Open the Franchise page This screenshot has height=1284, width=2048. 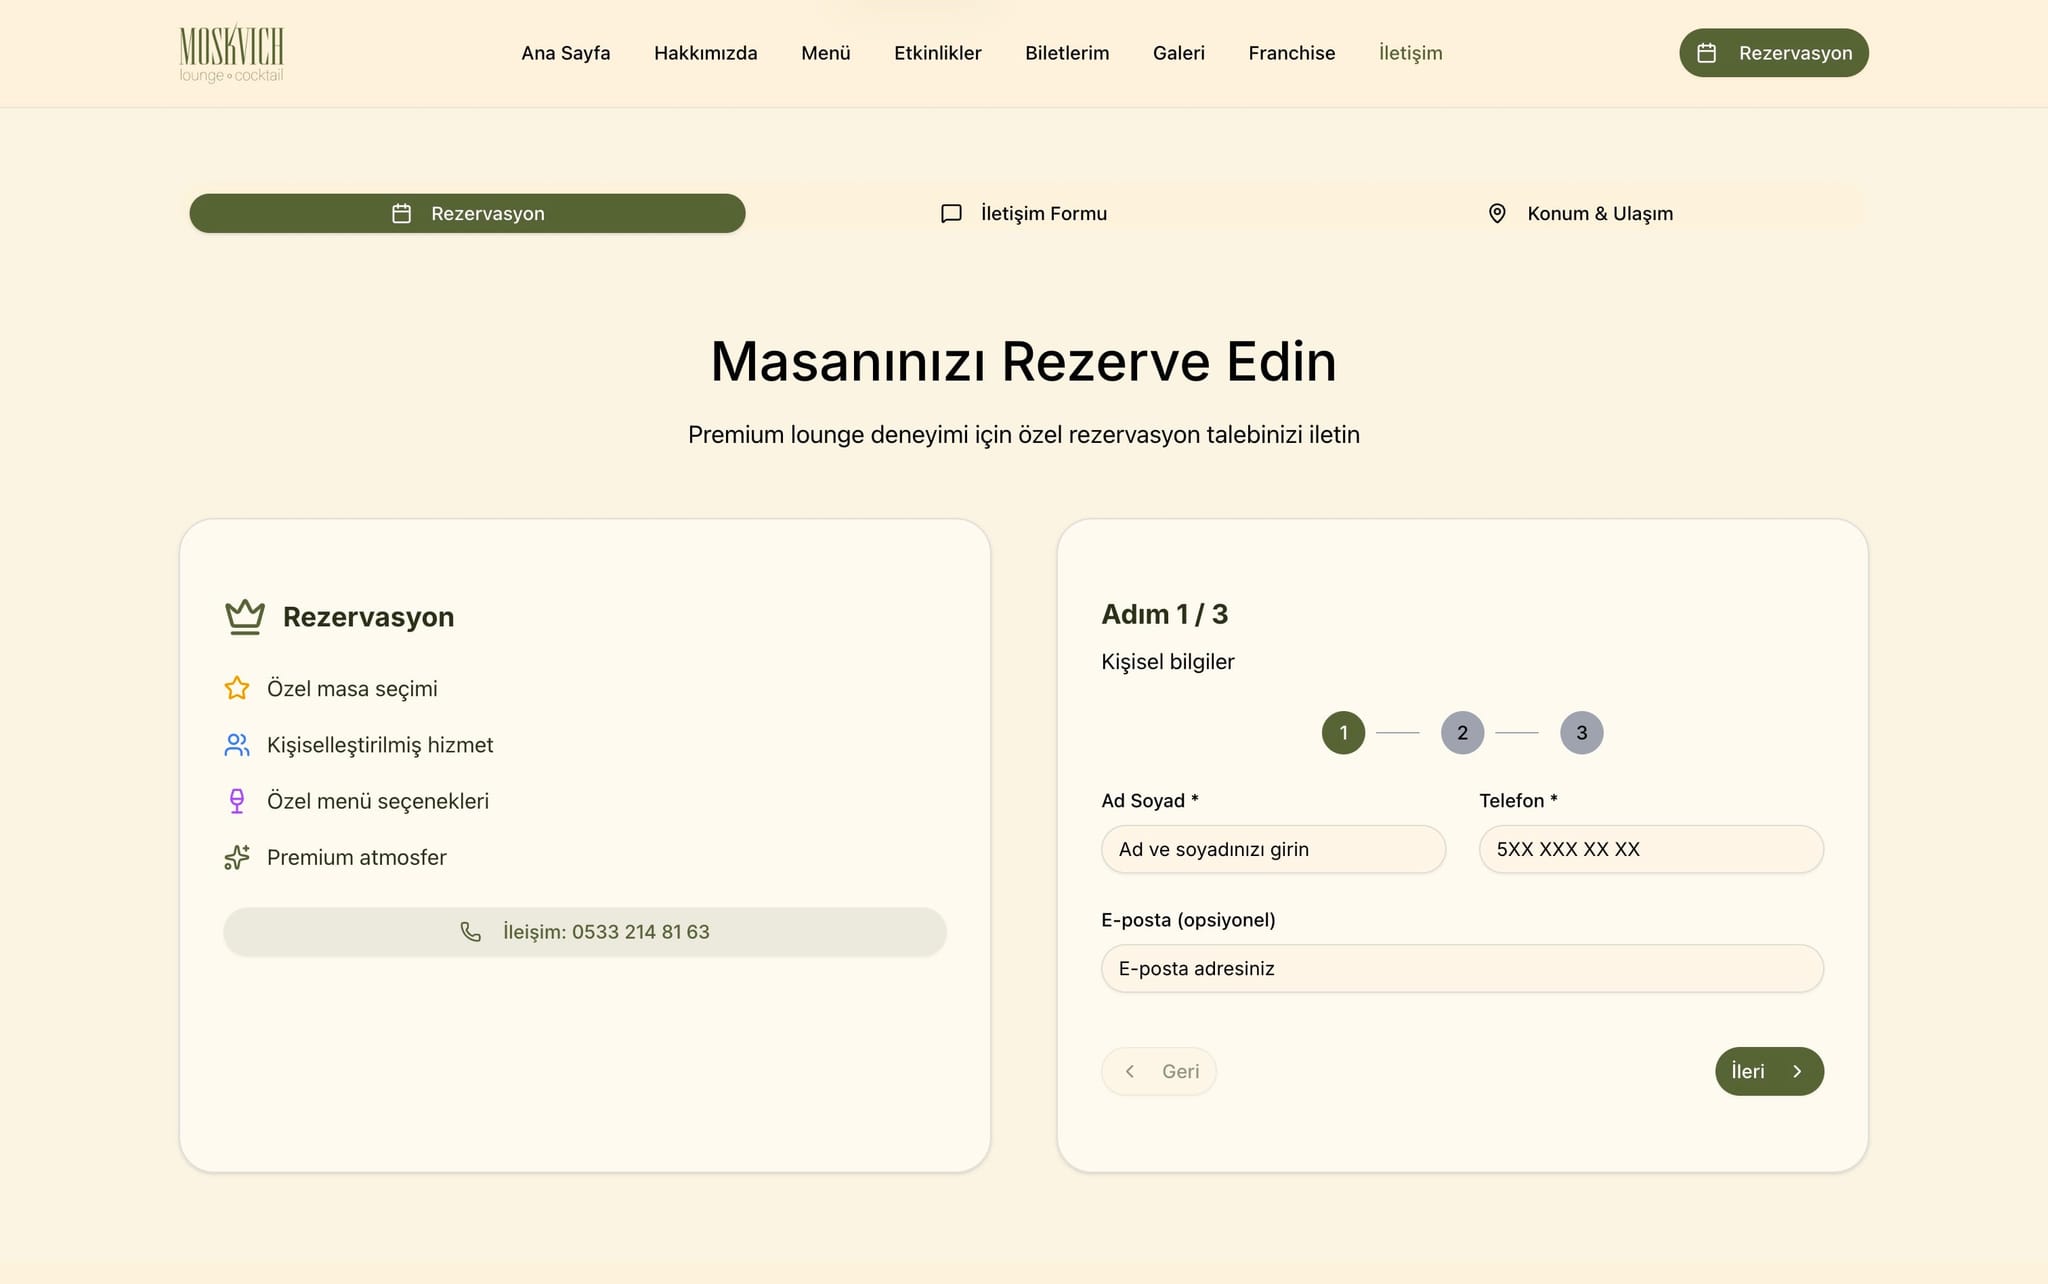click(x=1291, y=53)
